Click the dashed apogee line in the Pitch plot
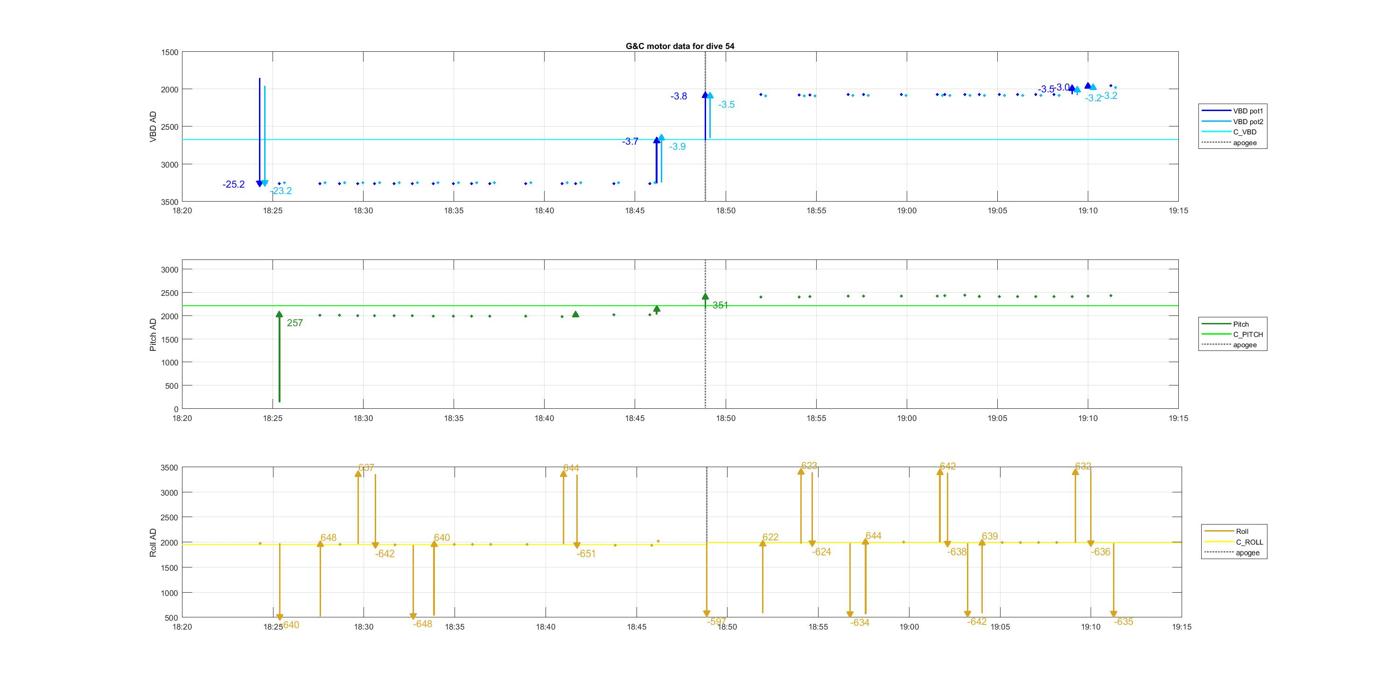This screenshot has width=1400, height=693. click(705, 334)
